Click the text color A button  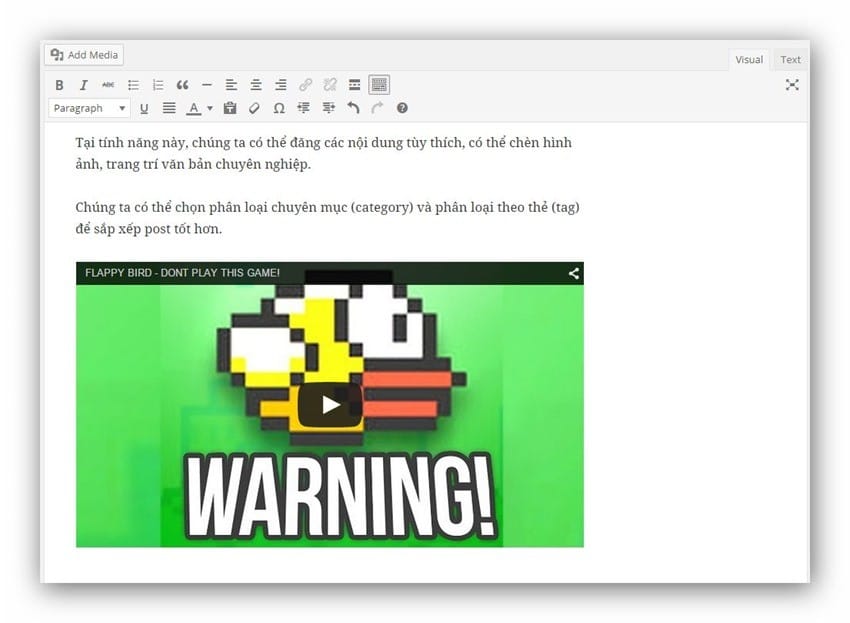point(194,108)
